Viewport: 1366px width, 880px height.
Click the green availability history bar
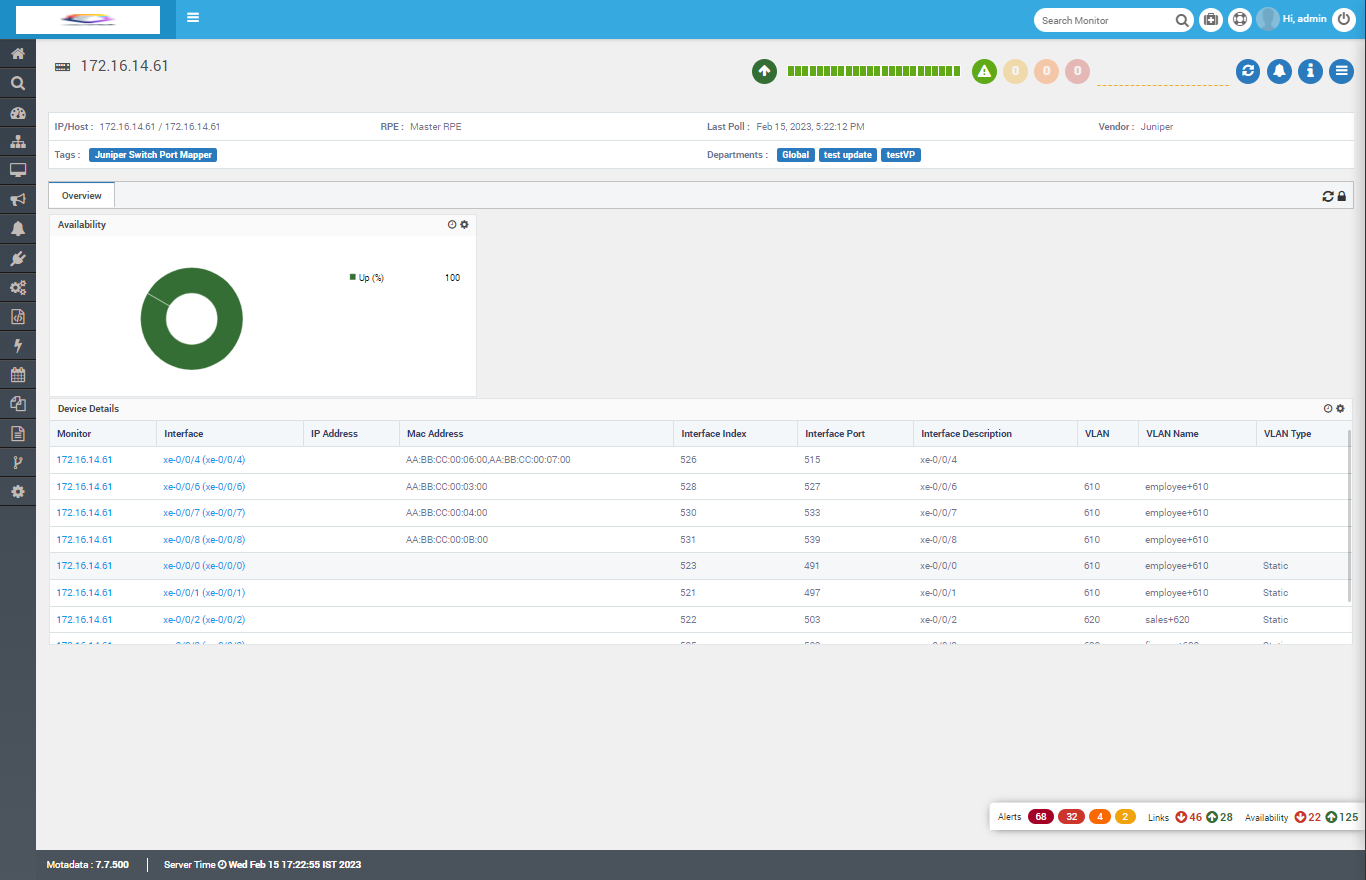coord(874,71)
